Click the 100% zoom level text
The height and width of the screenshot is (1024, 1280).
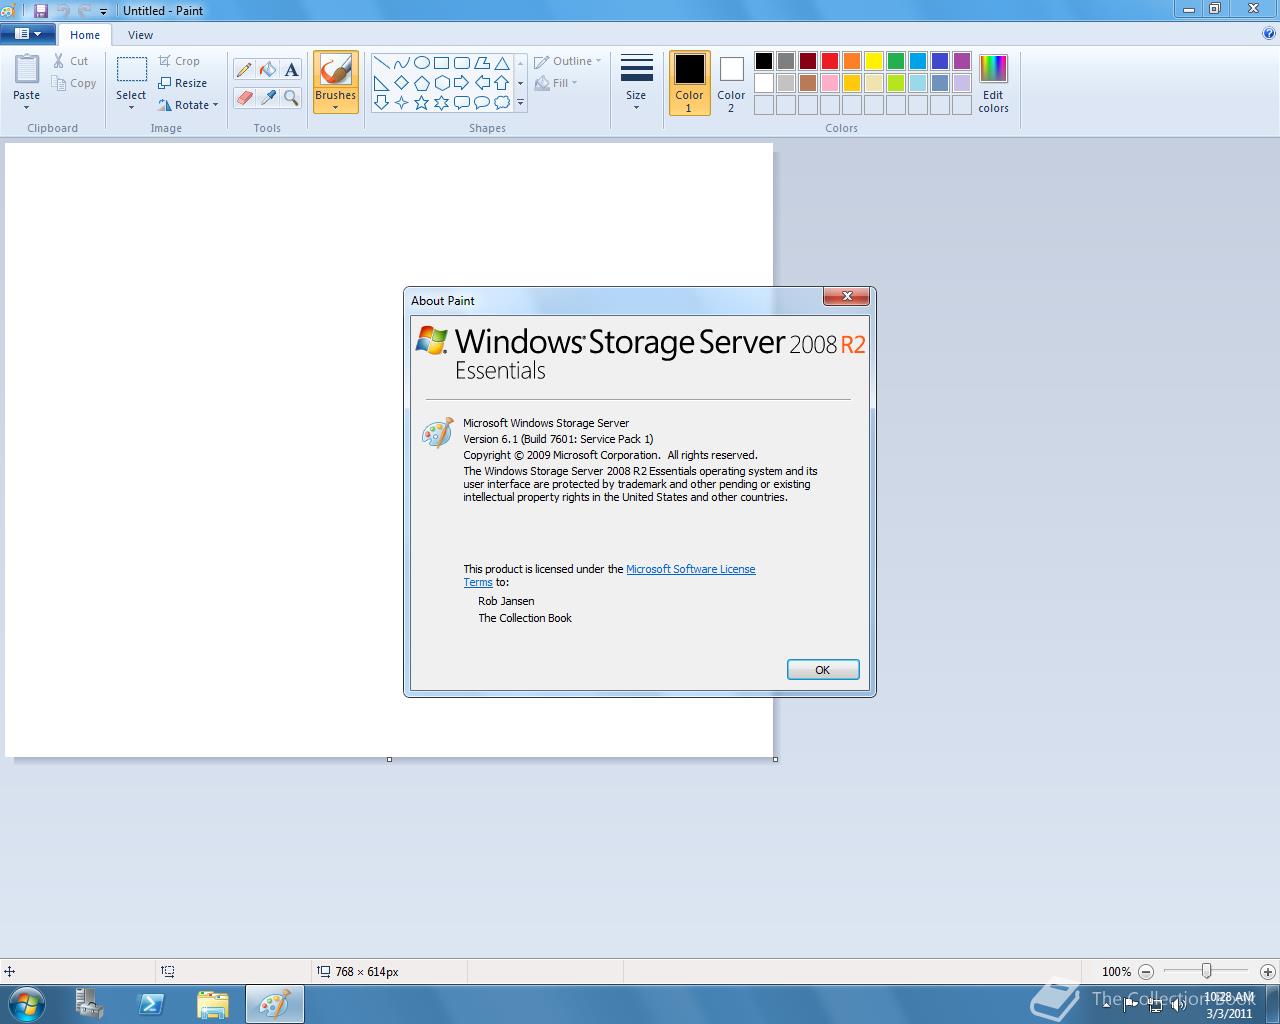point(1116,971)
